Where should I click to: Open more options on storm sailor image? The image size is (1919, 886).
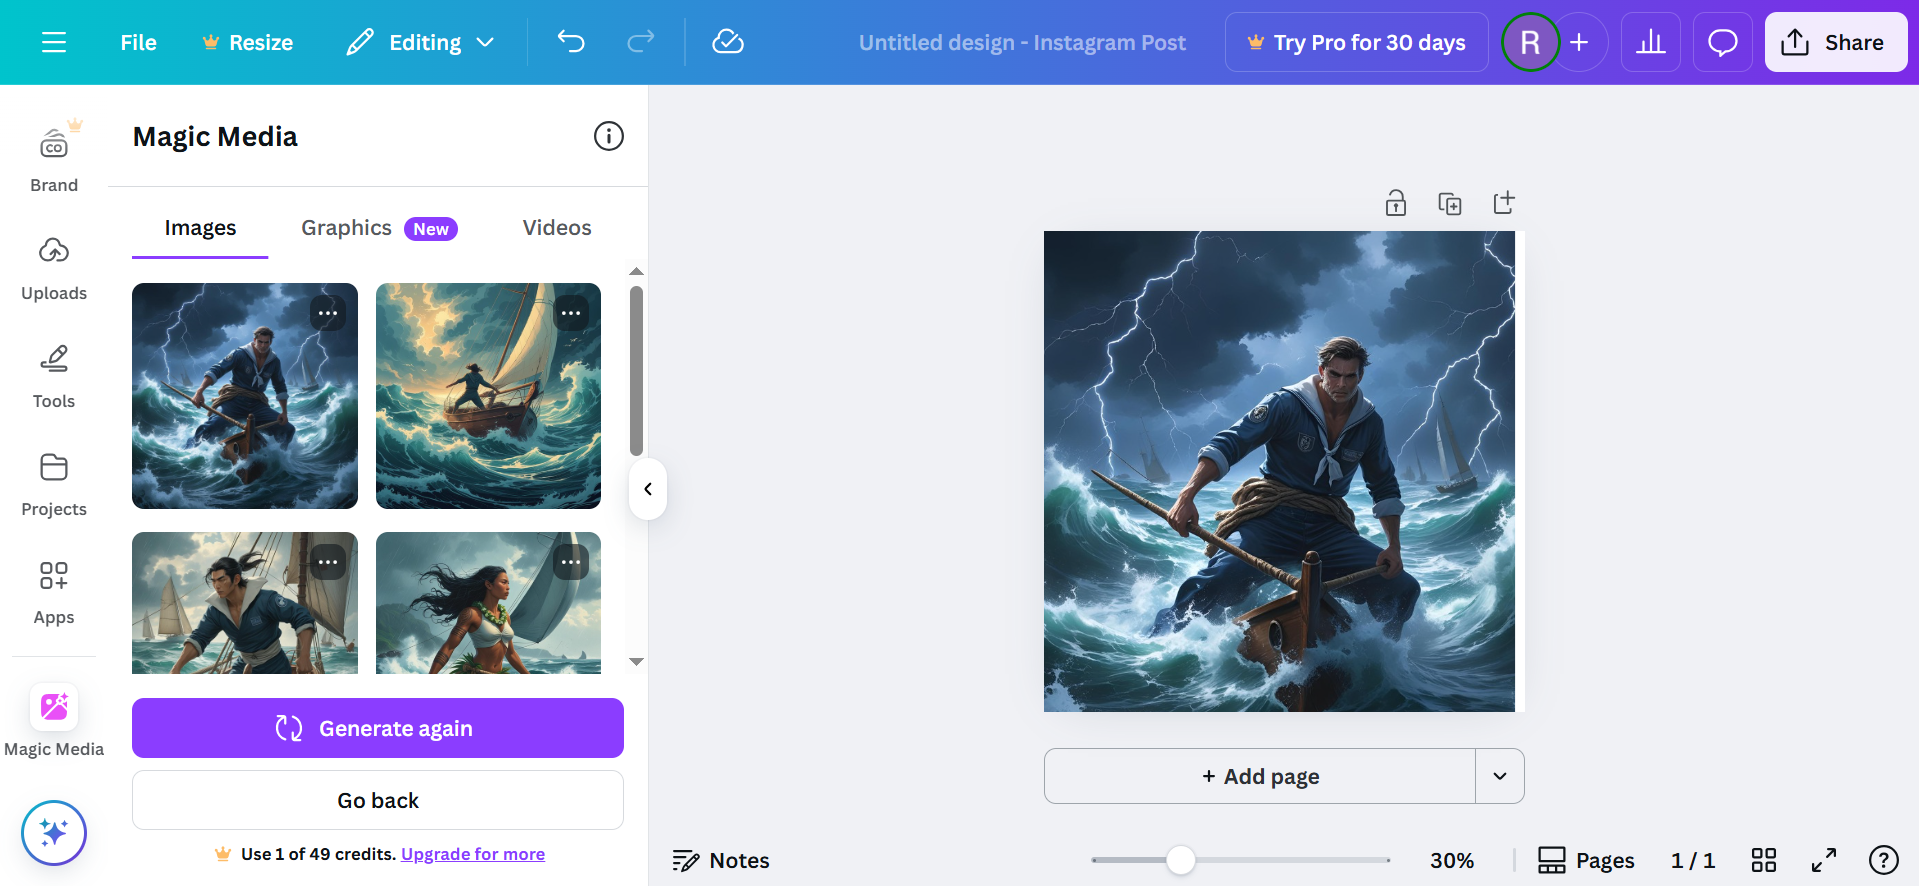point(328,313)
